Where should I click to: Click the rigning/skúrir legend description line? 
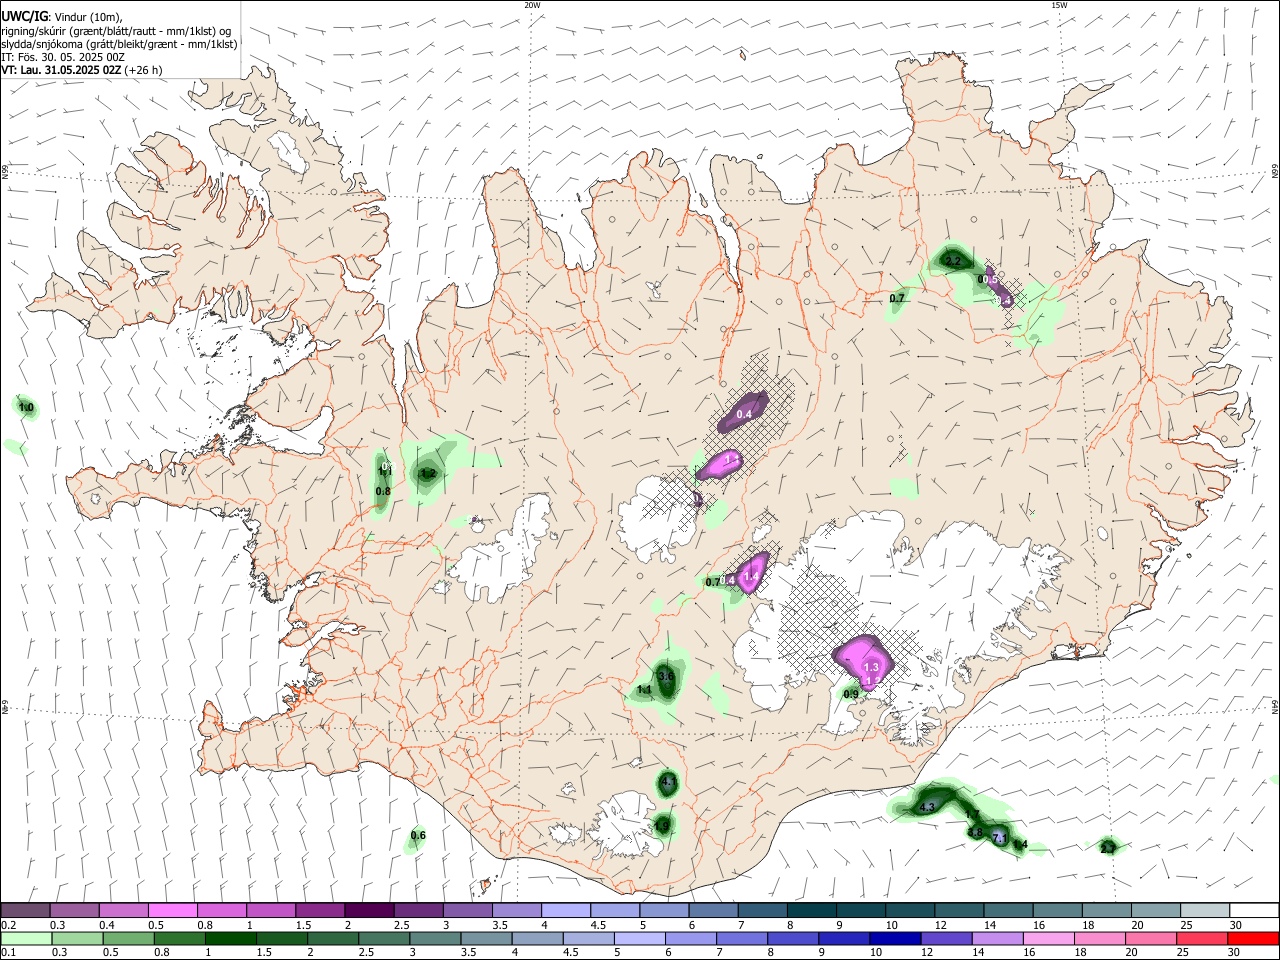[x=117, y=31]
